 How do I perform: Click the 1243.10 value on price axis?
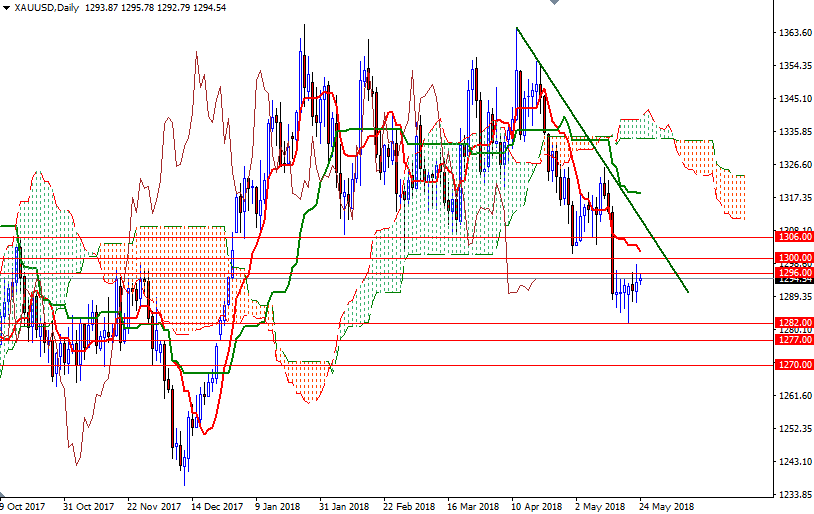[794, 462]
